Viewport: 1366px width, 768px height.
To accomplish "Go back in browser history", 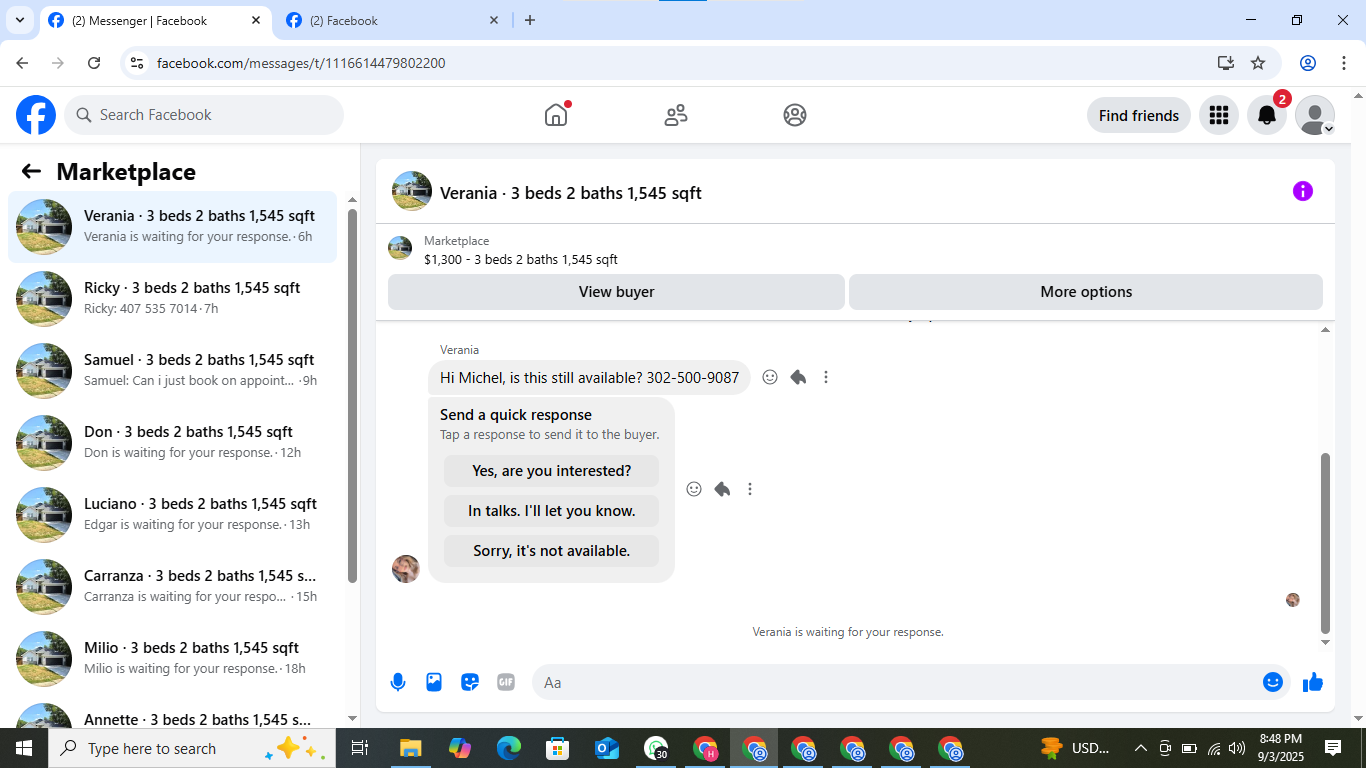I will 22,63.
